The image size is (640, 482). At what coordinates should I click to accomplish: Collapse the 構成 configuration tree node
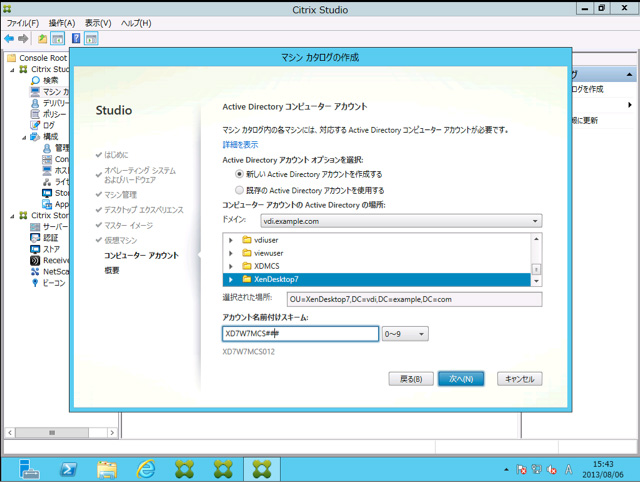[x=24, y=137]
